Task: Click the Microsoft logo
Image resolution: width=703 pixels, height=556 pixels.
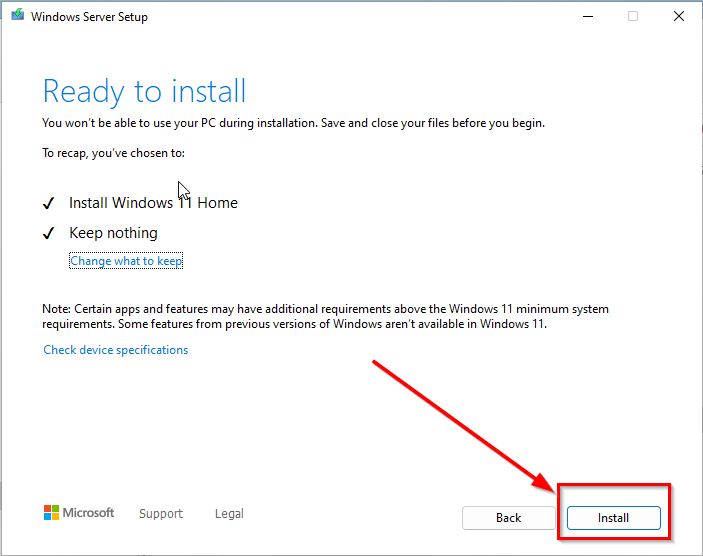Action: click(79, 513)
